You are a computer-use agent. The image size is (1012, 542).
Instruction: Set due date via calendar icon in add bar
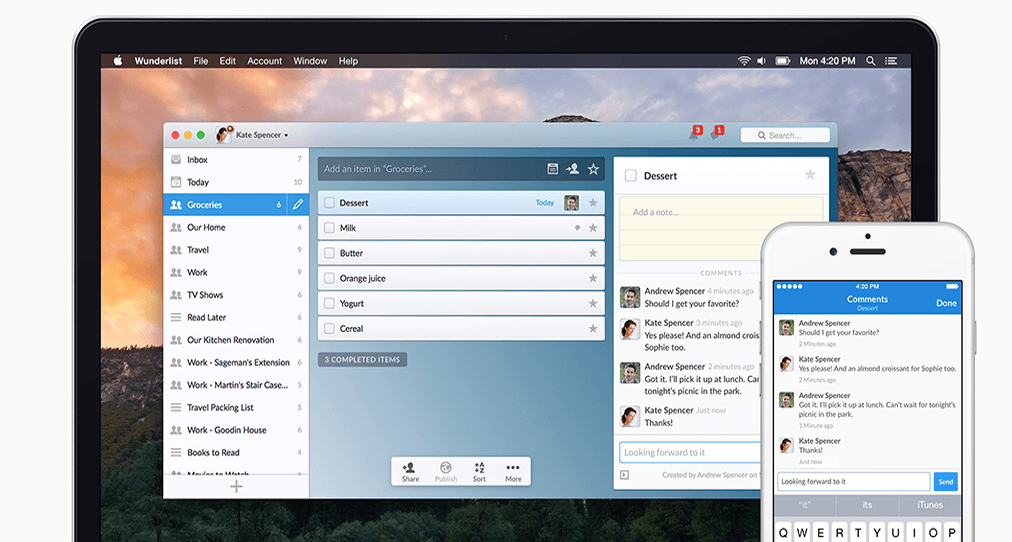(x=552, y=169)
